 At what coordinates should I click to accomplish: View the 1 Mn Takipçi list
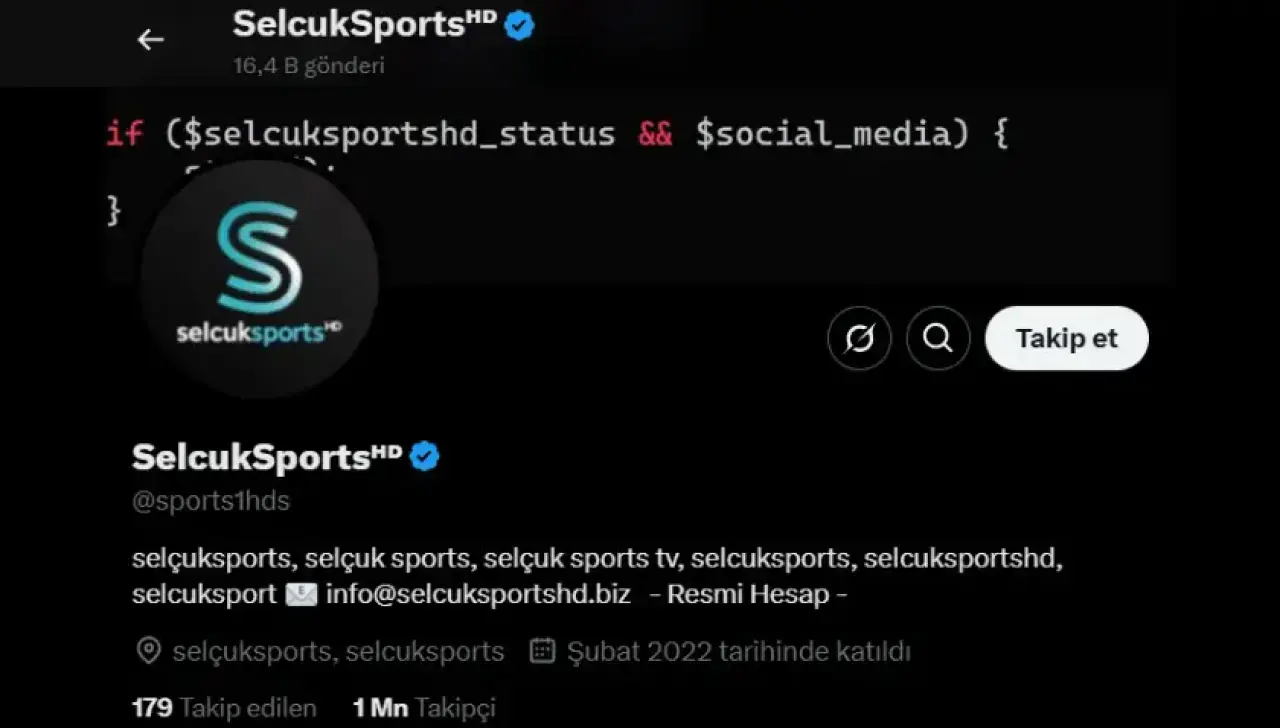pos(424,709)
